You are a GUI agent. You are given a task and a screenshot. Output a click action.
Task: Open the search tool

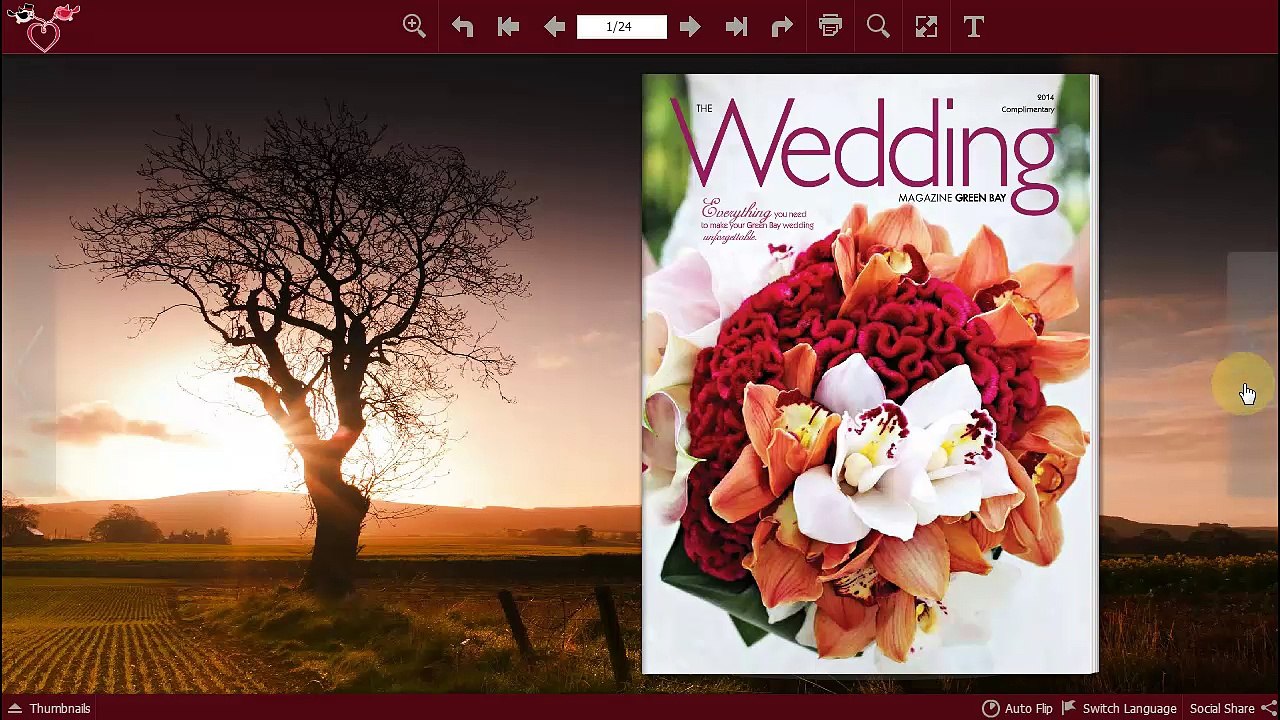point(878,27)
